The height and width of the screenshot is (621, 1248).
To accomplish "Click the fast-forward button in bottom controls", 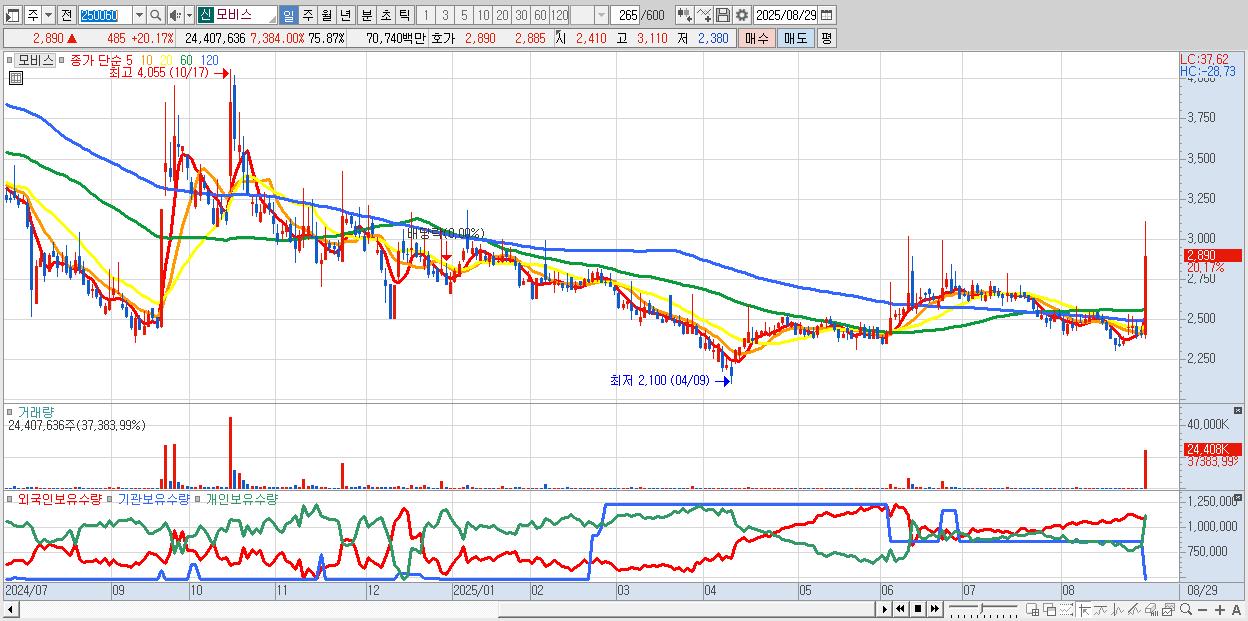I will click(934, 610).
